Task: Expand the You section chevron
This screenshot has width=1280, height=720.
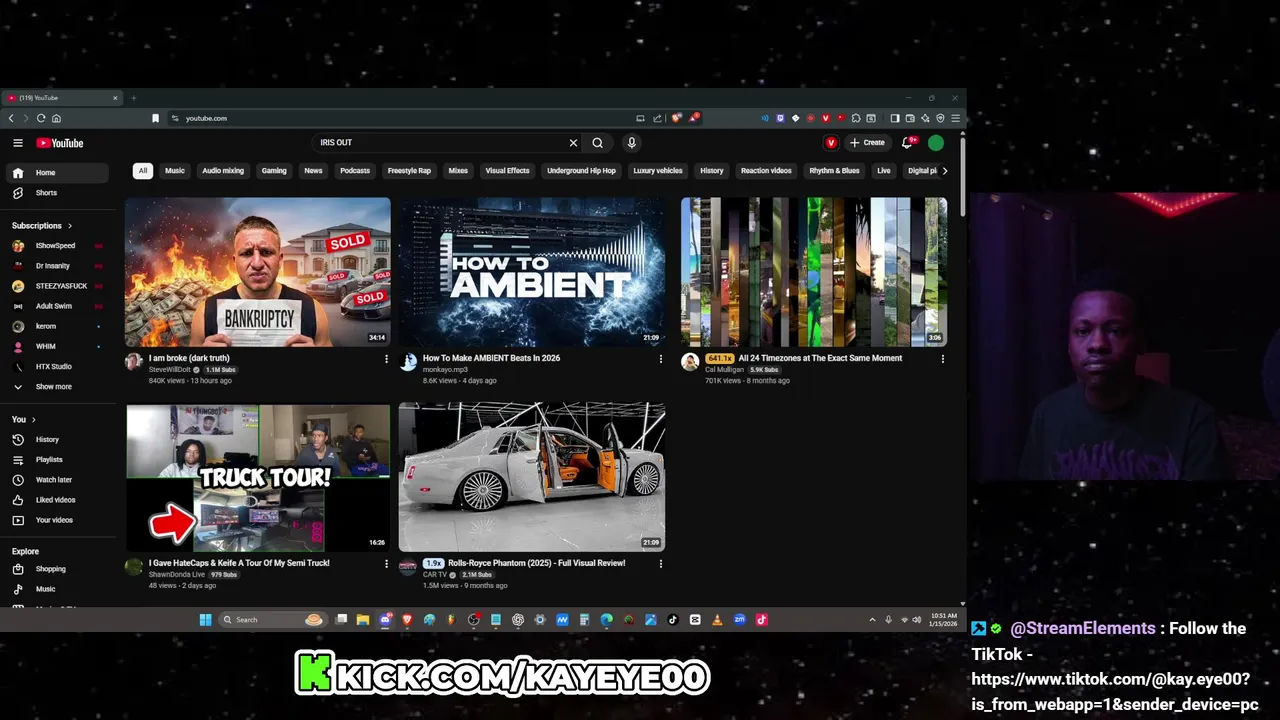Action: (x=33, y=420)
